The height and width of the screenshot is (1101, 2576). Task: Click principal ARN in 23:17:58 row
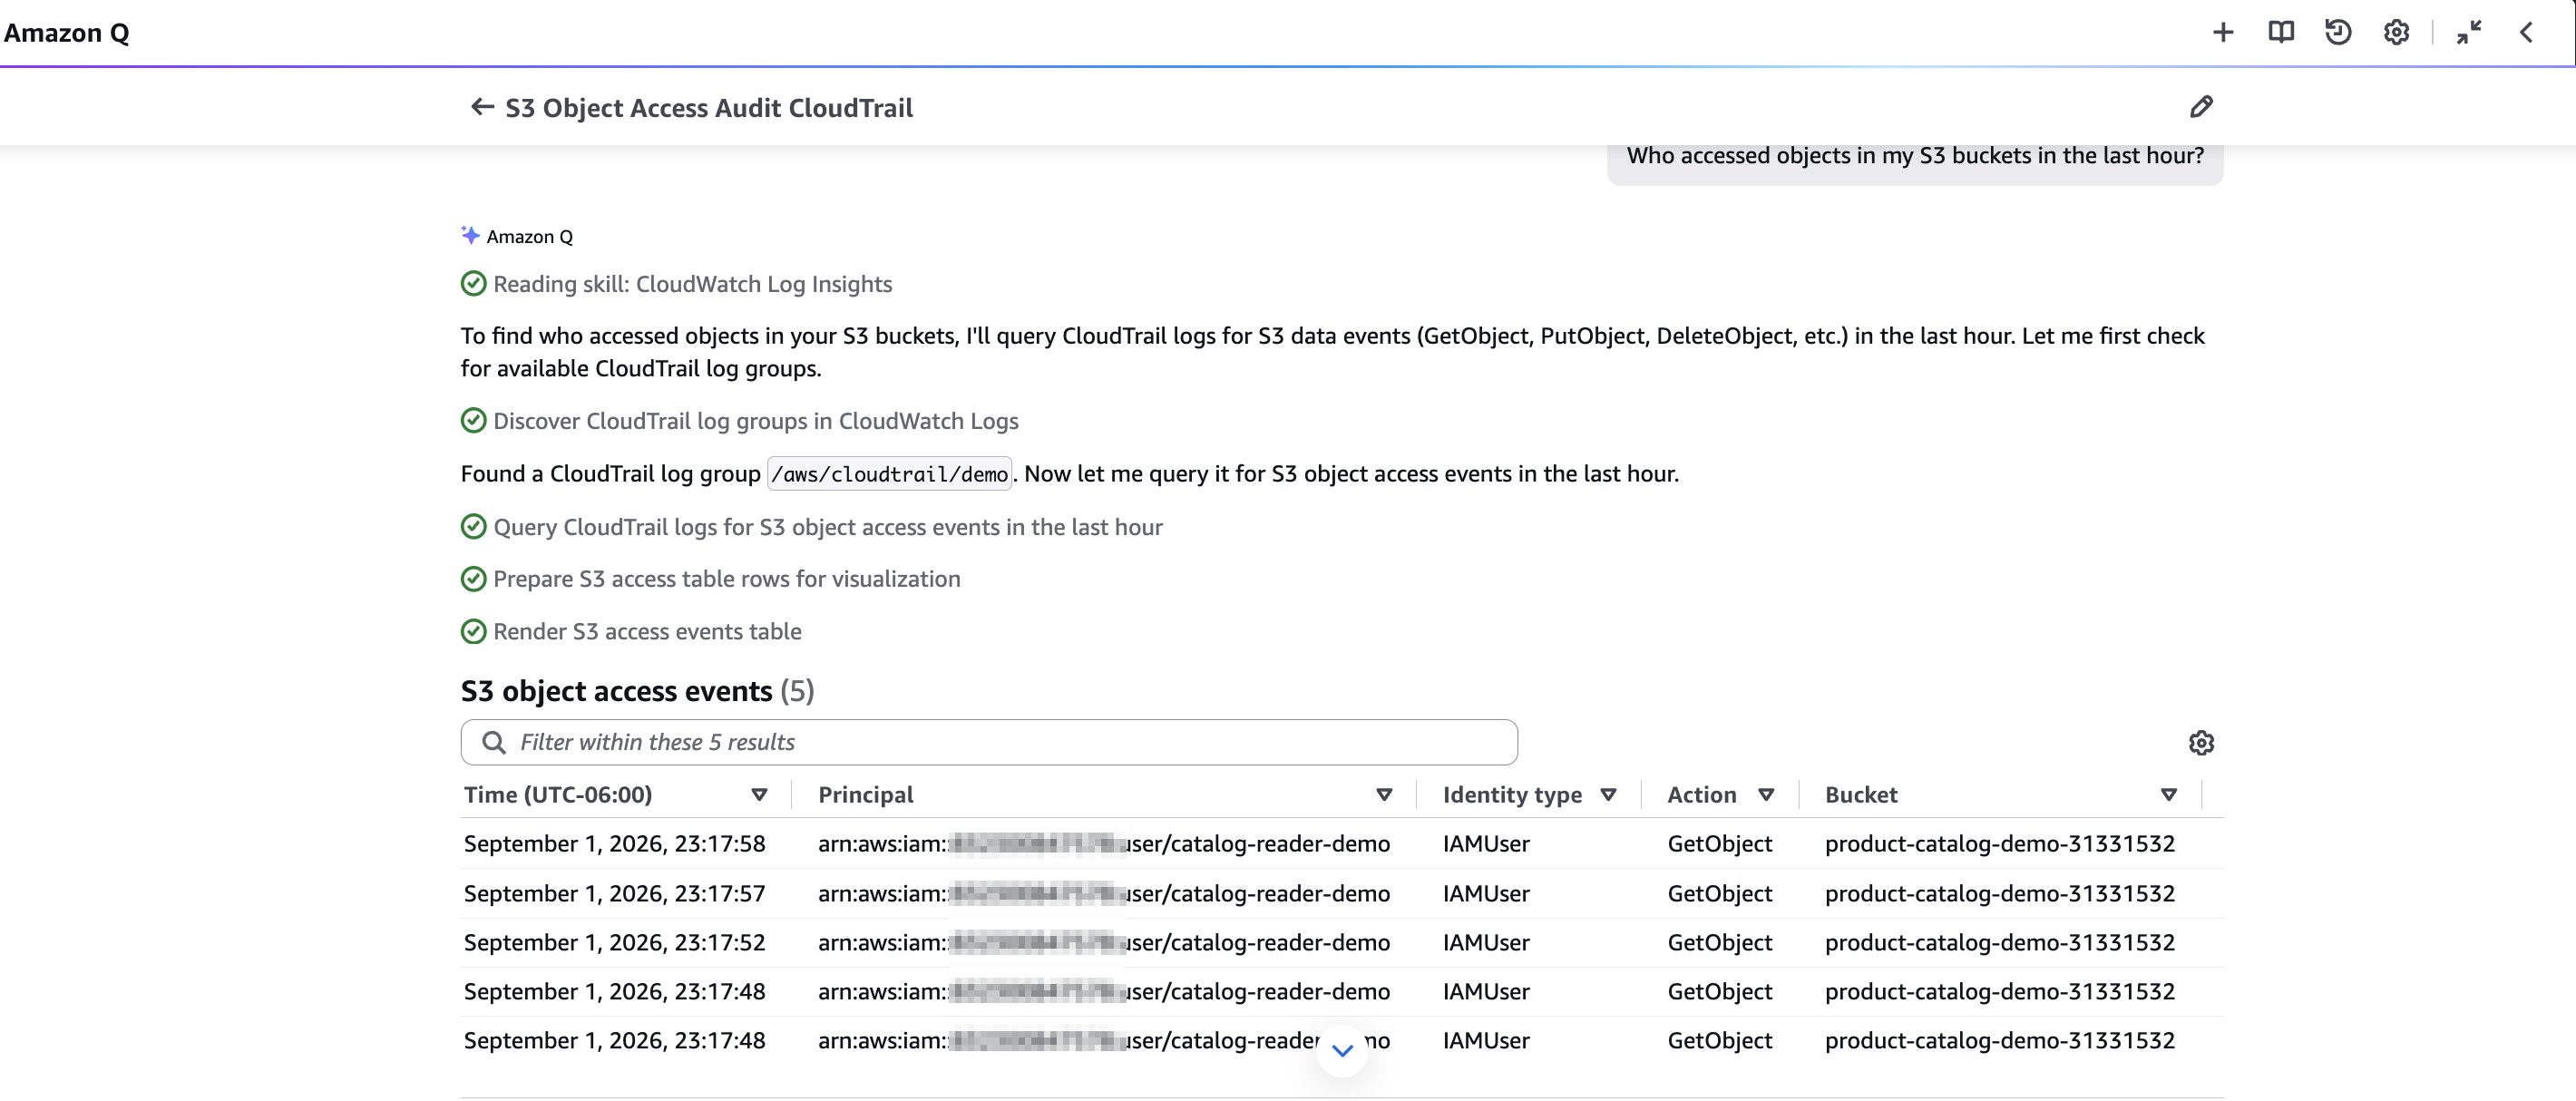coord(1104,844)
